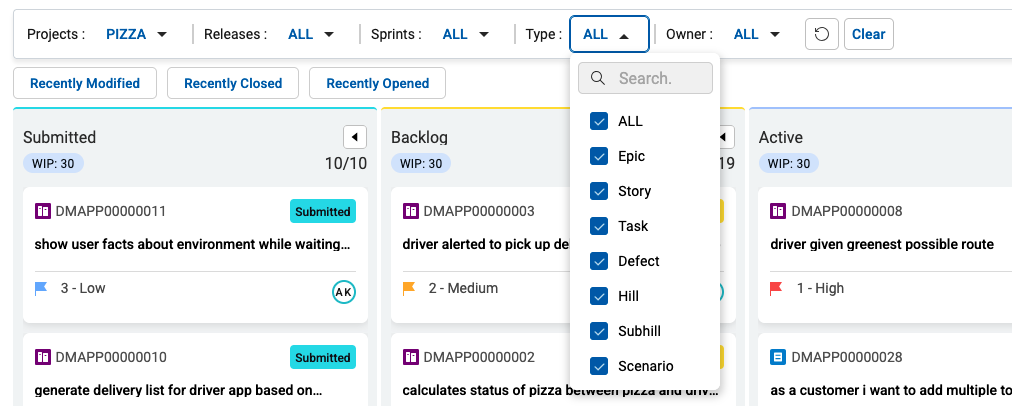The image size is (1012, 406).
Task: Click Recently Opened filter button
Action: [378, 83]
